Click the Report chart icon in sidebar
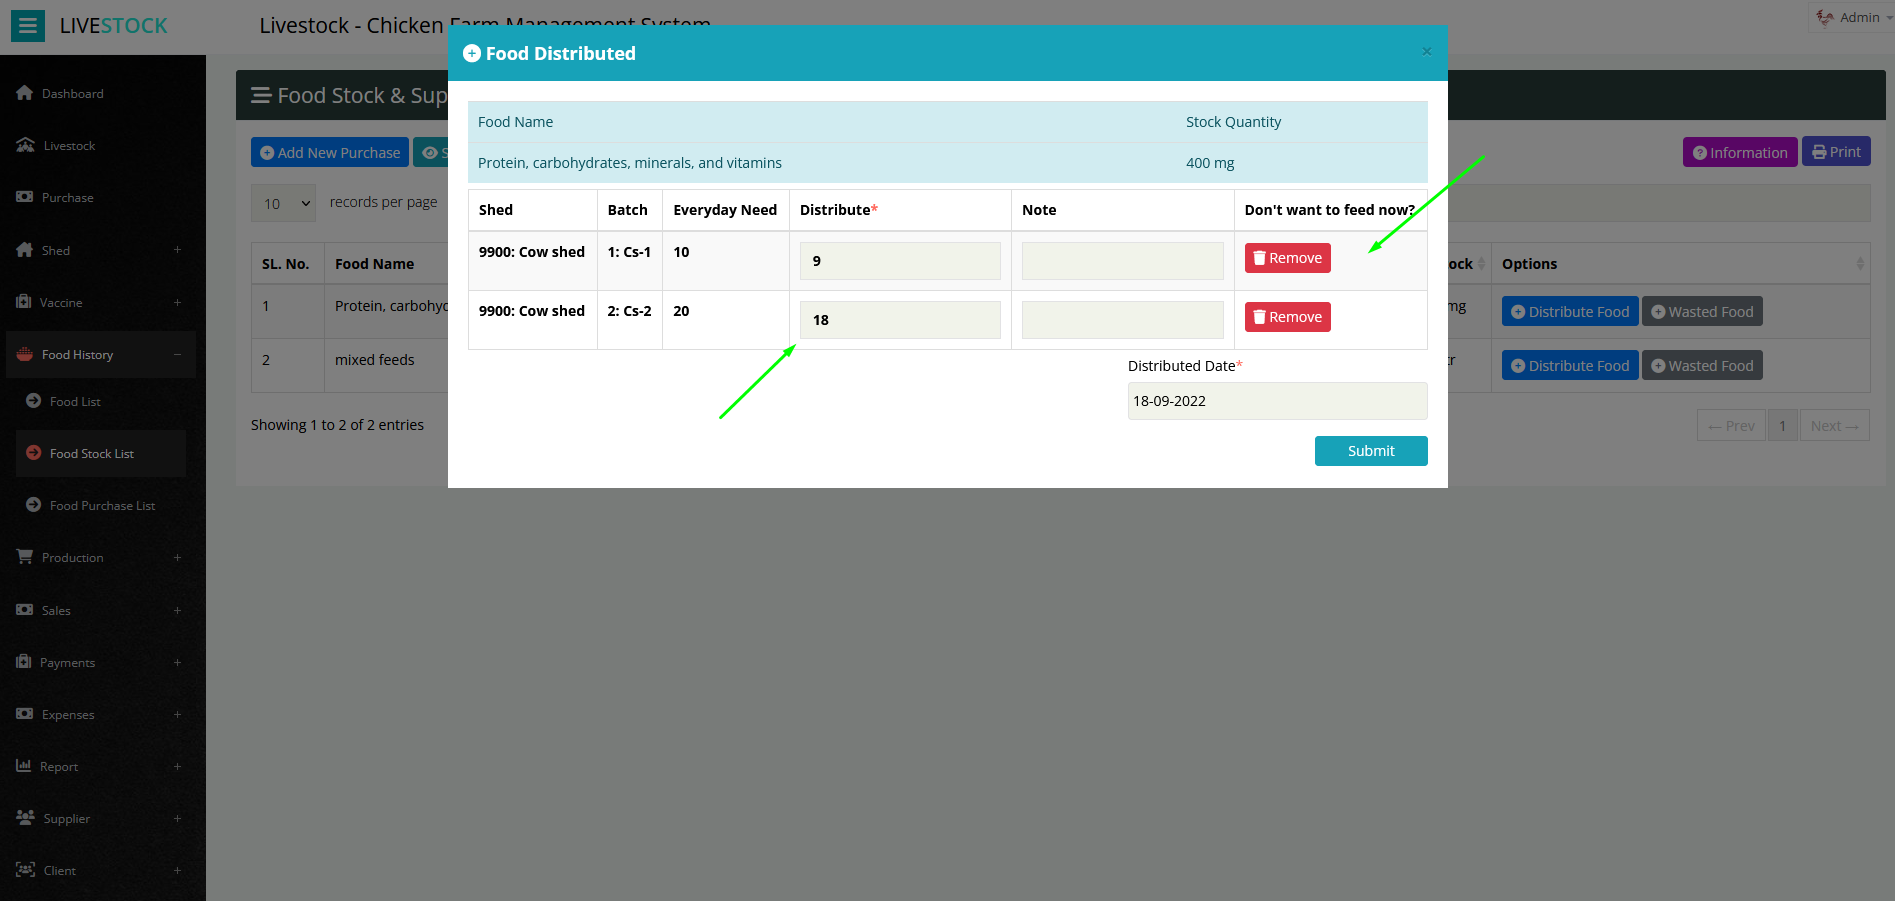 24,766
